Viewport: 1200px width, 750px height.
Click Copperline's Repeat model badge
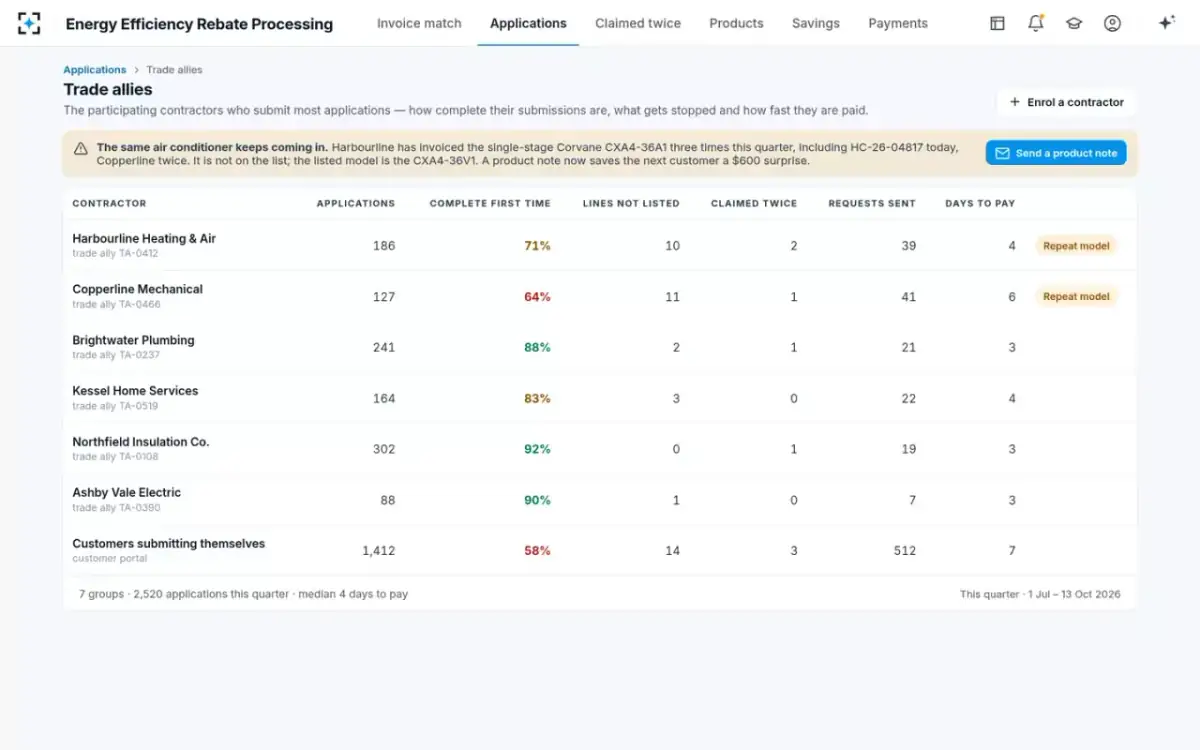[x=1076, y=296]
